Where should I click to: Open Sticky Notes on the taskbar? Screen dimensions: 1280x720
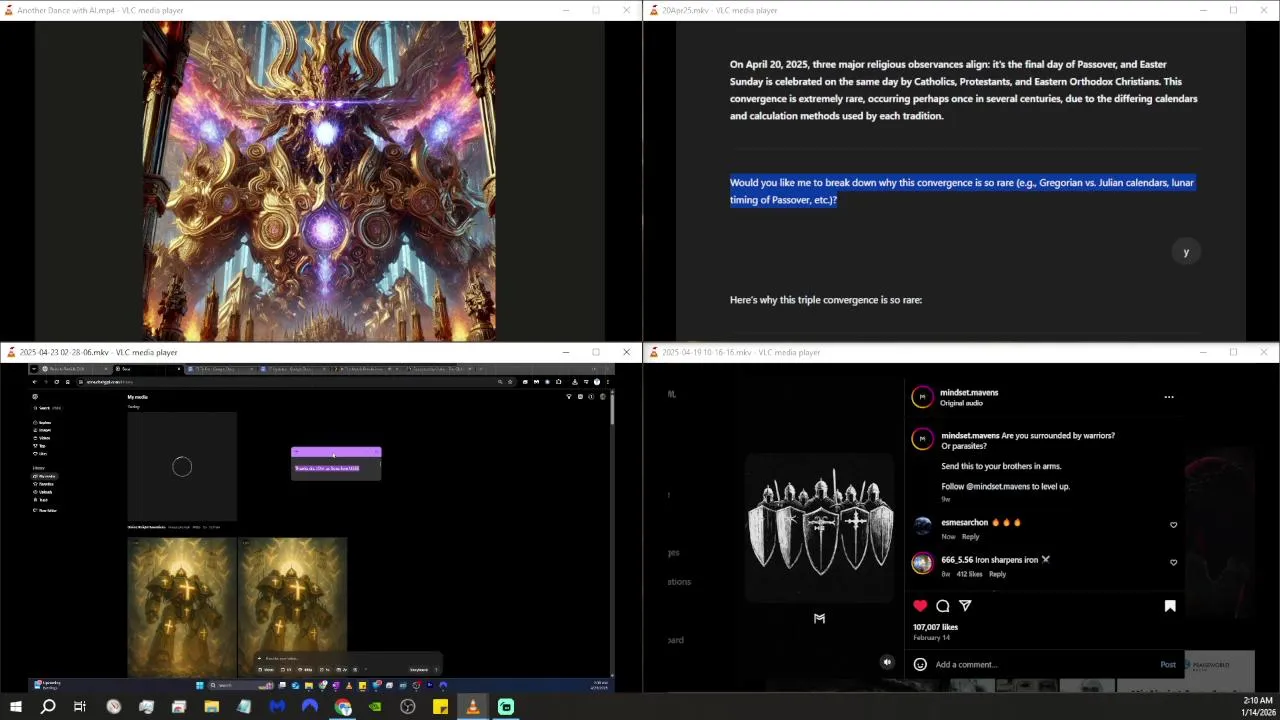[x=440, y=707]
